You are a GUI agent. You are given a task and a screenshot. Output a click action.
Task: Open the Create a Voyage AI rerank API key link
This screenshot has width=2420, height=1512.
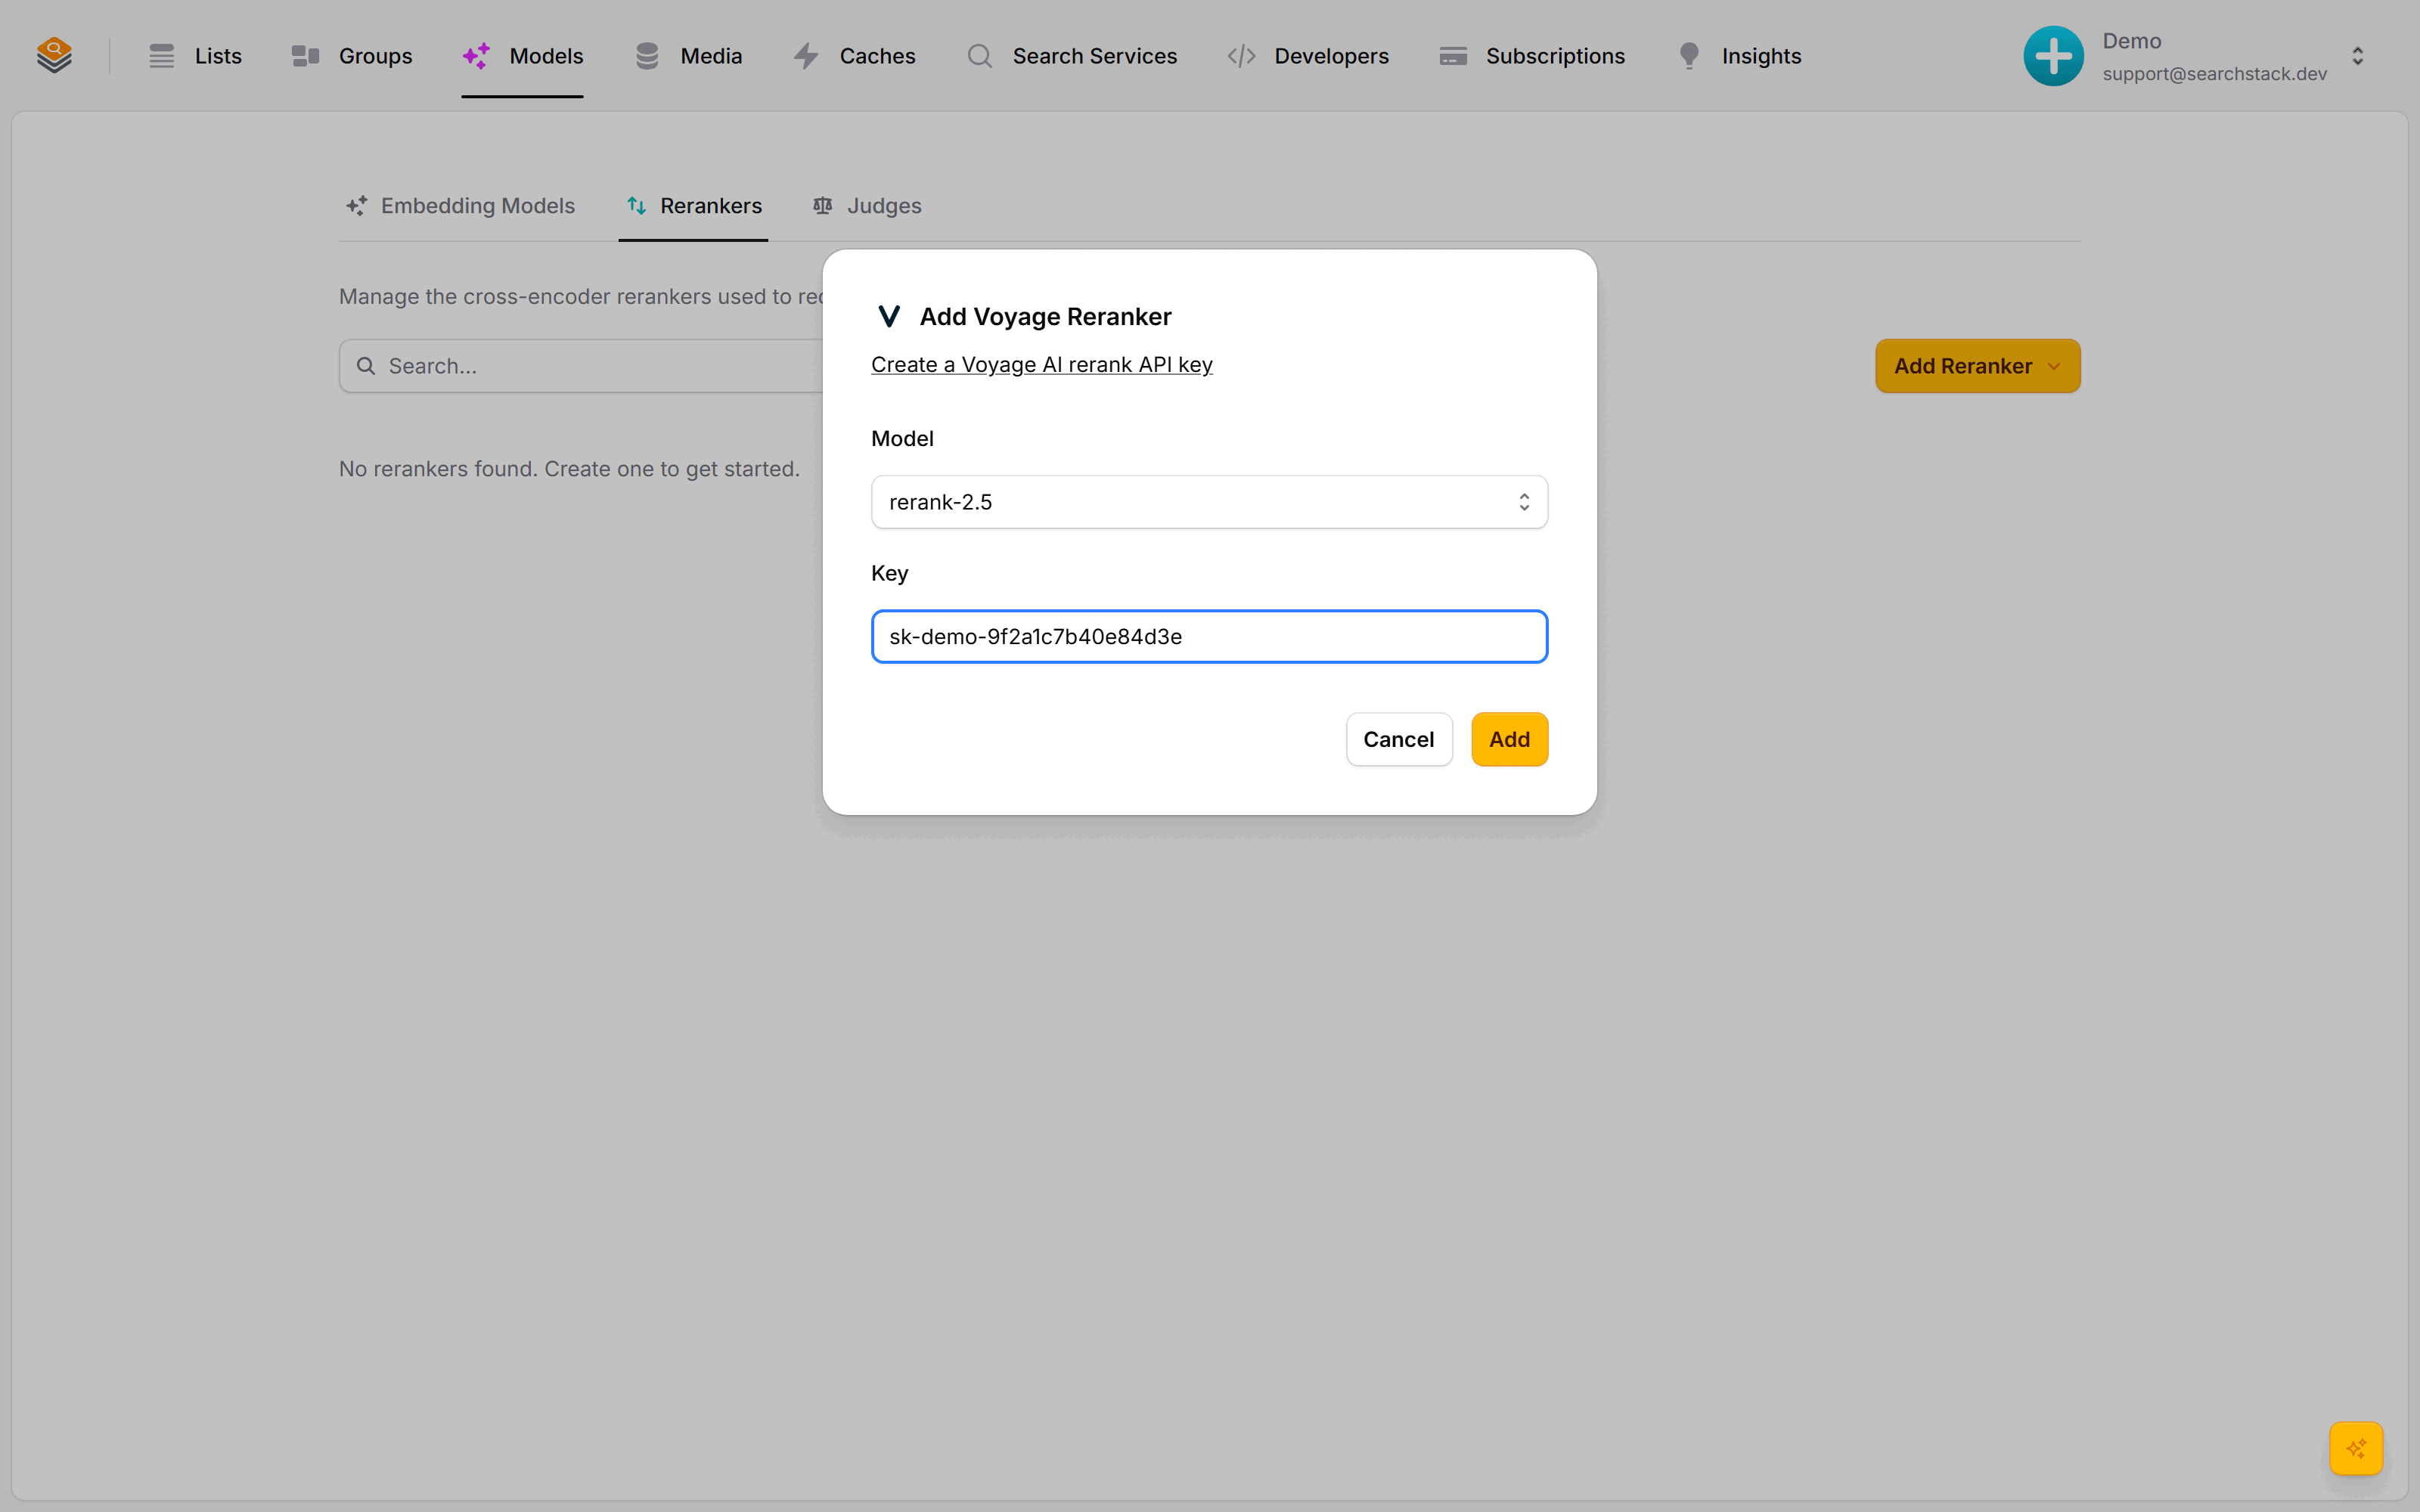coord(1041,365)
